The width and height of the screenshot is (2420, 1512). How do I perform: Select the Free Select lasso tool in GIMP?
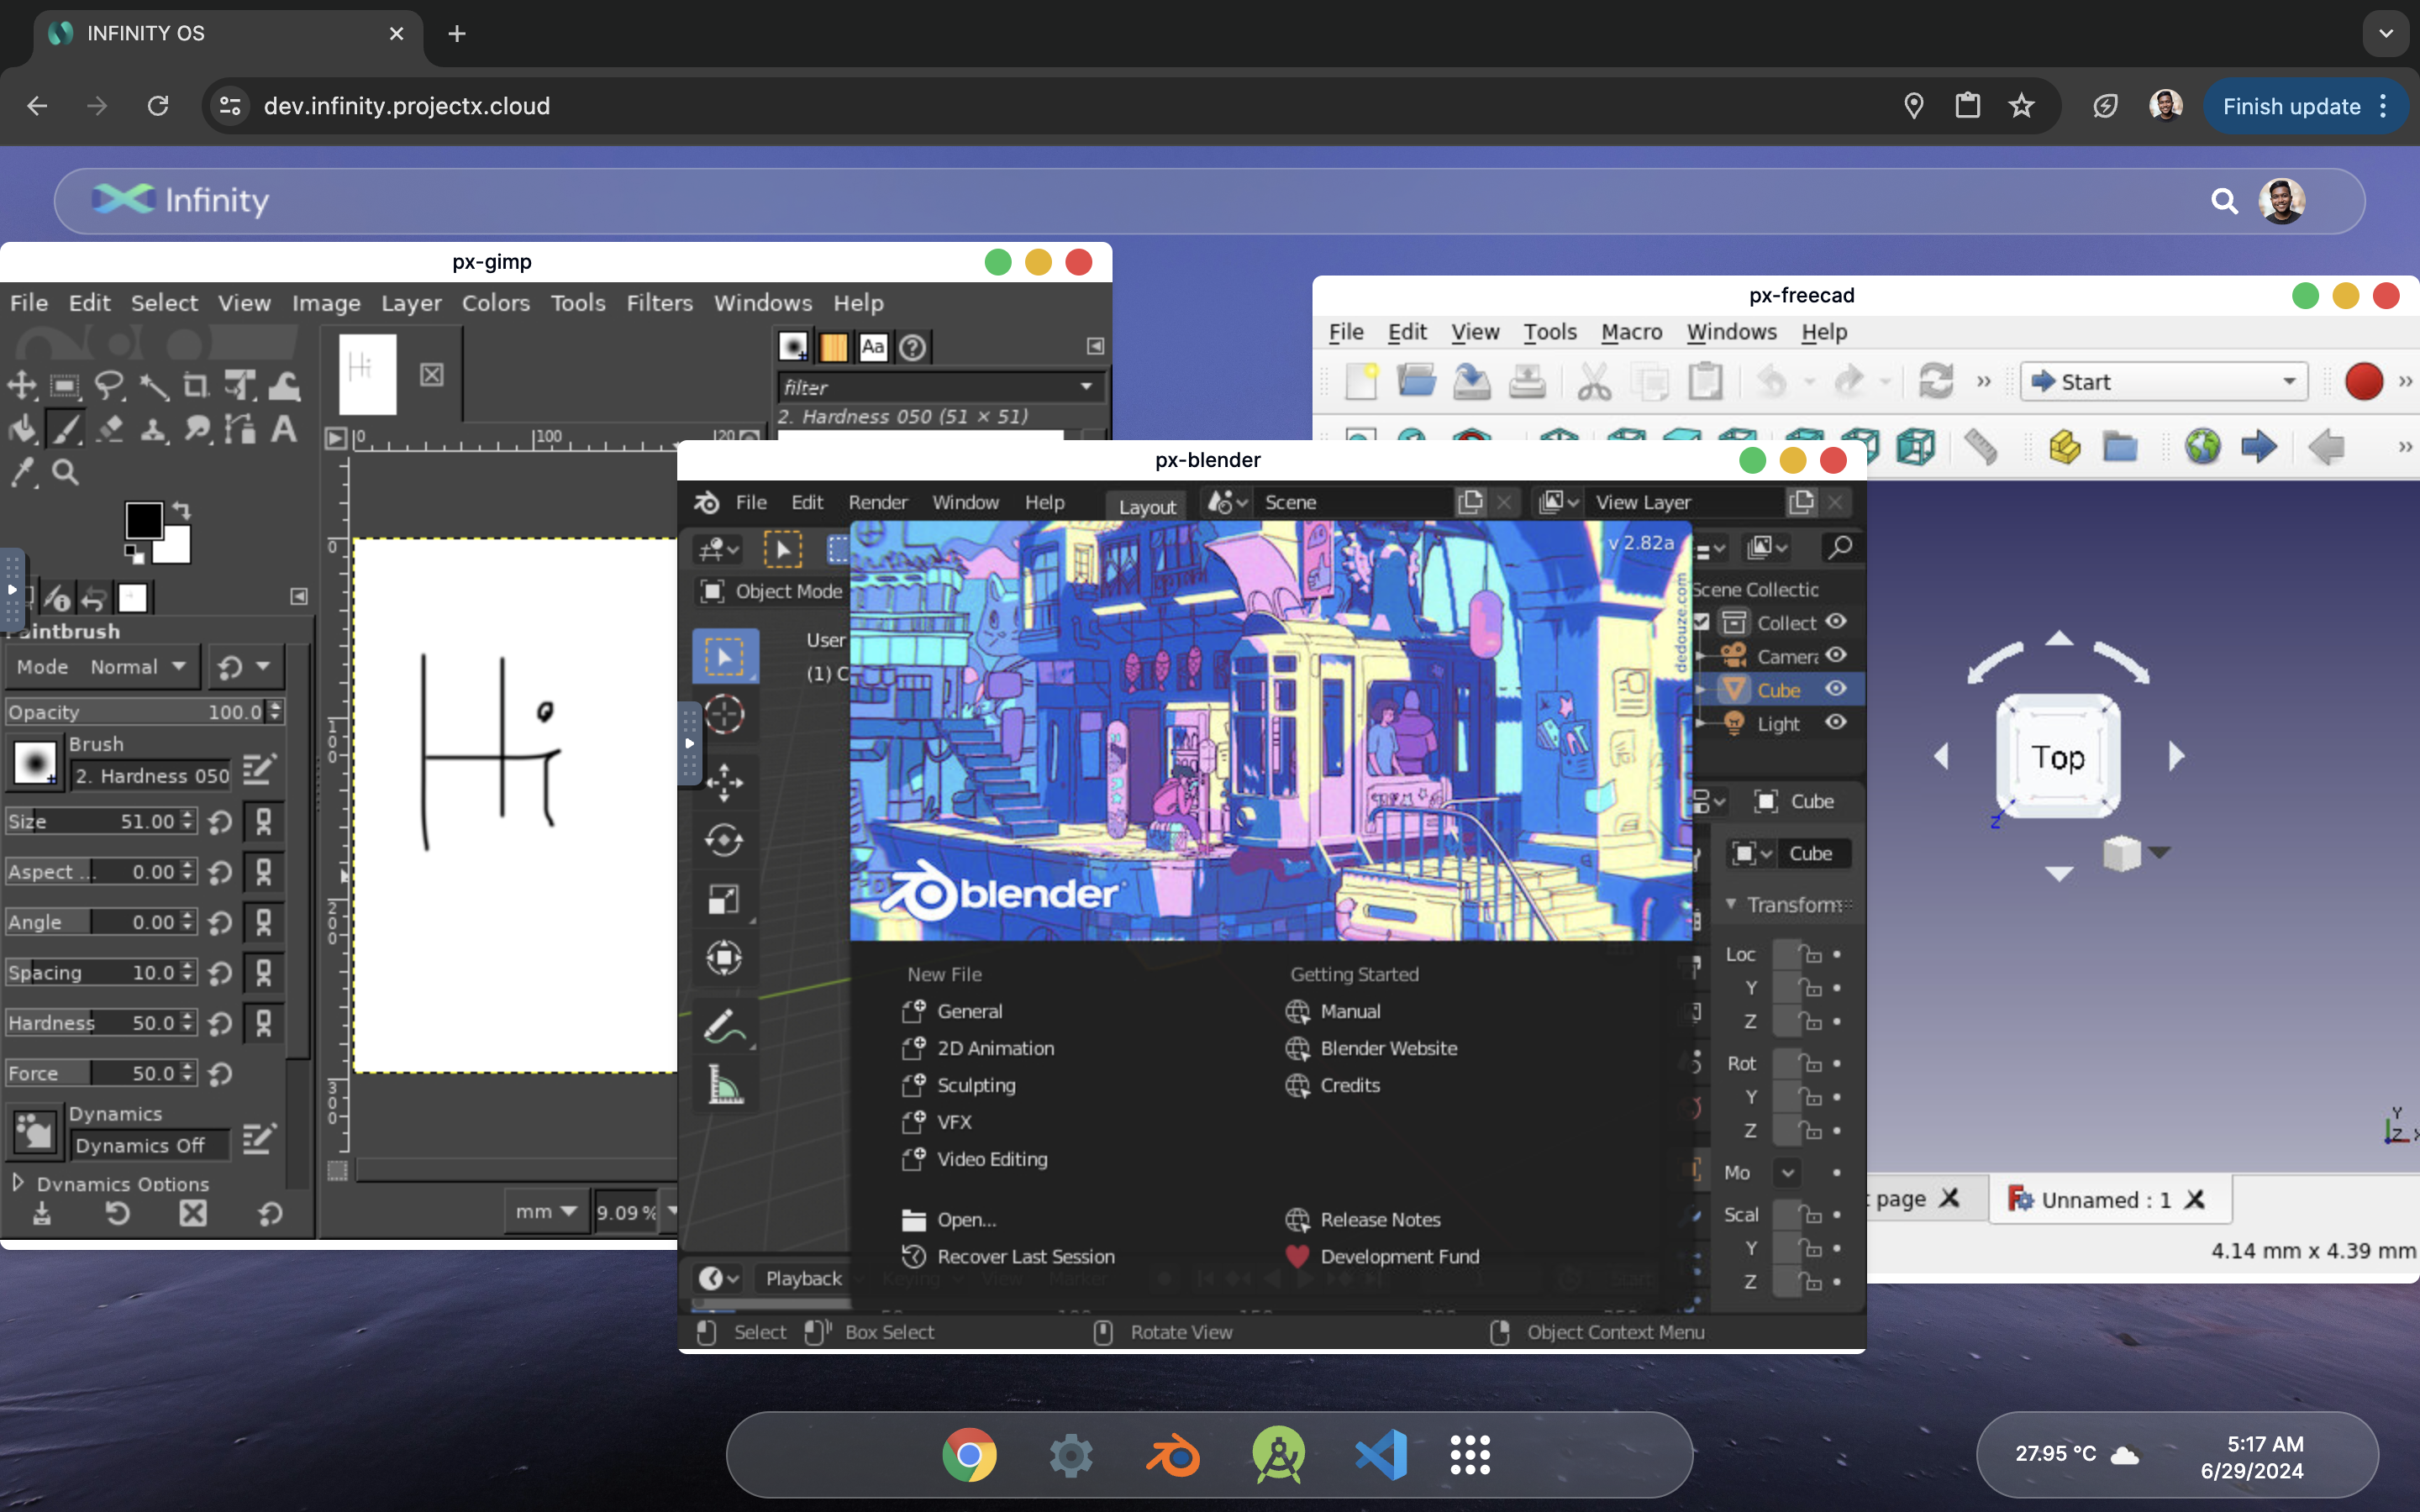click(x=109, y=385)
